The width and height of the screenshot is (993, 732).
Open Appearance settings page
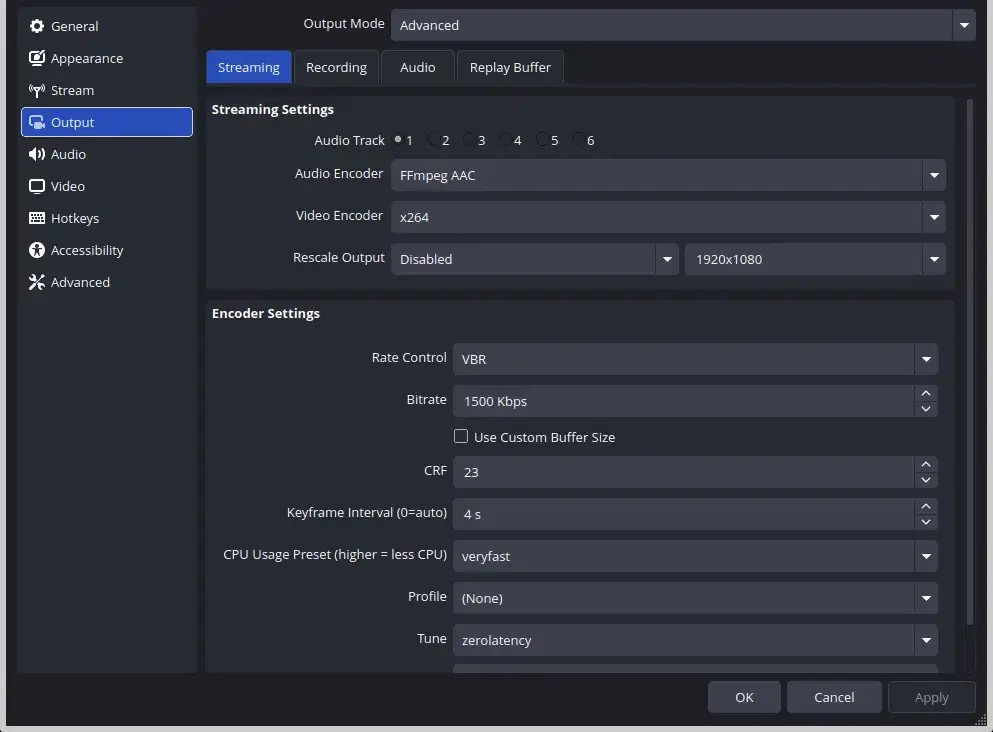tap(106, 58)
